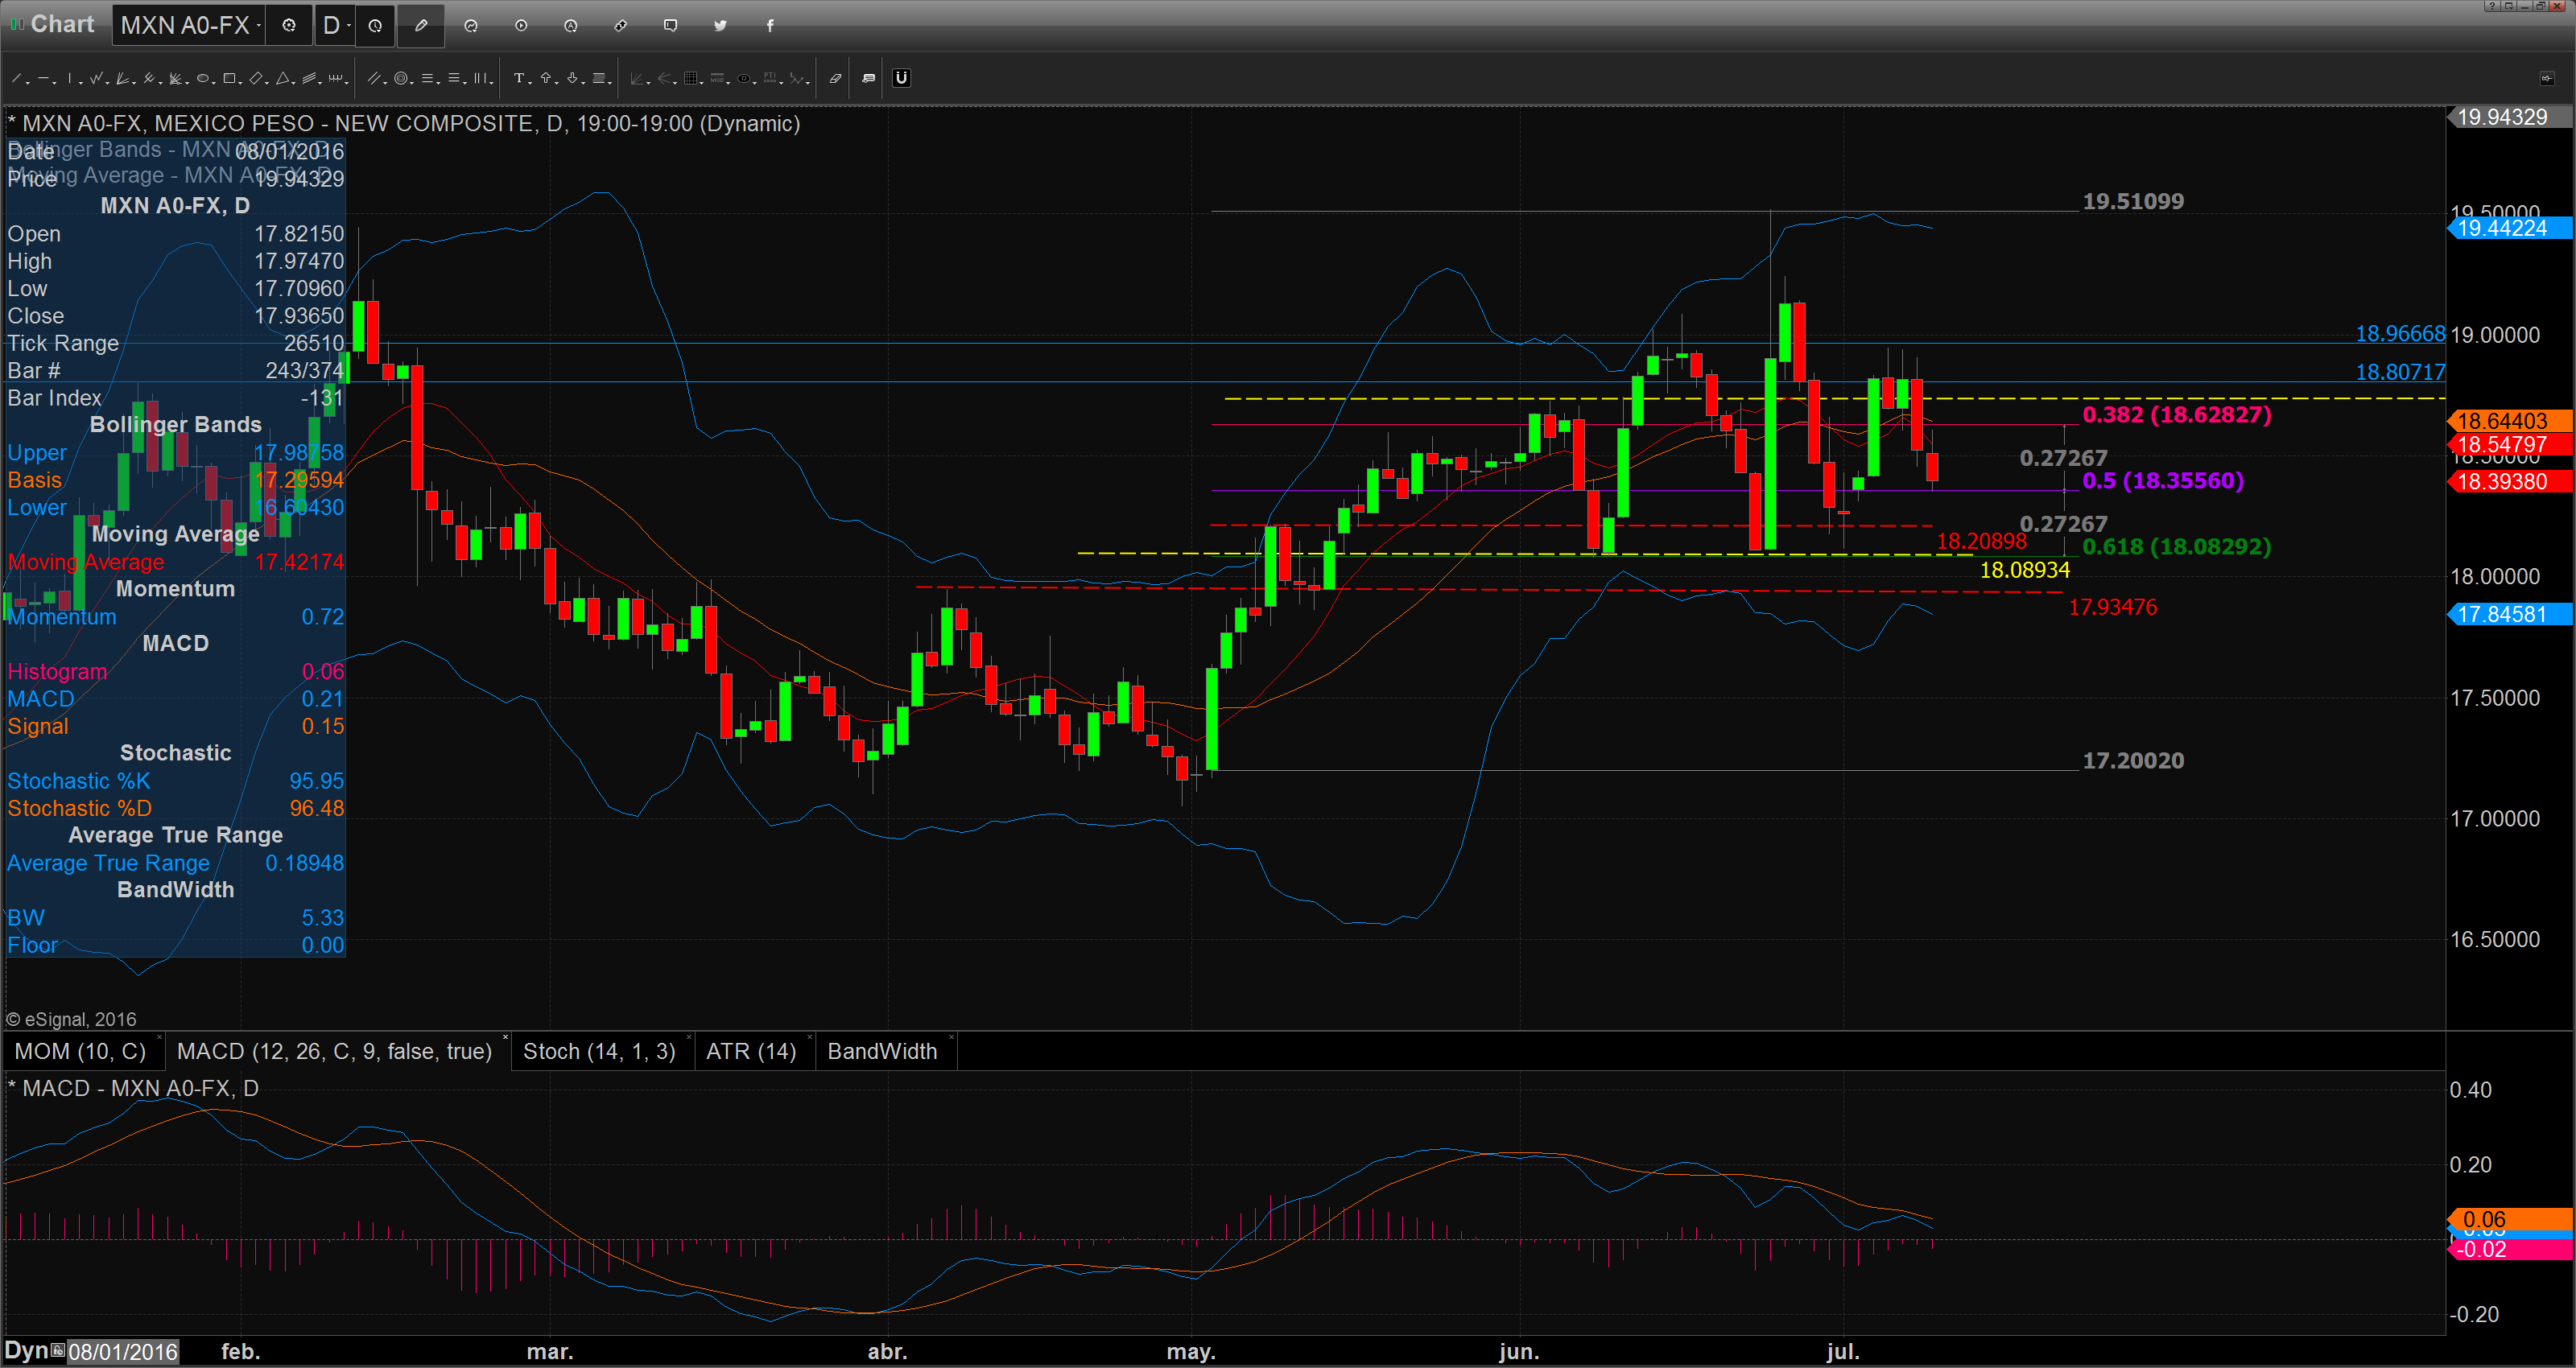Select the triangle drawing tool

[283, 78]
